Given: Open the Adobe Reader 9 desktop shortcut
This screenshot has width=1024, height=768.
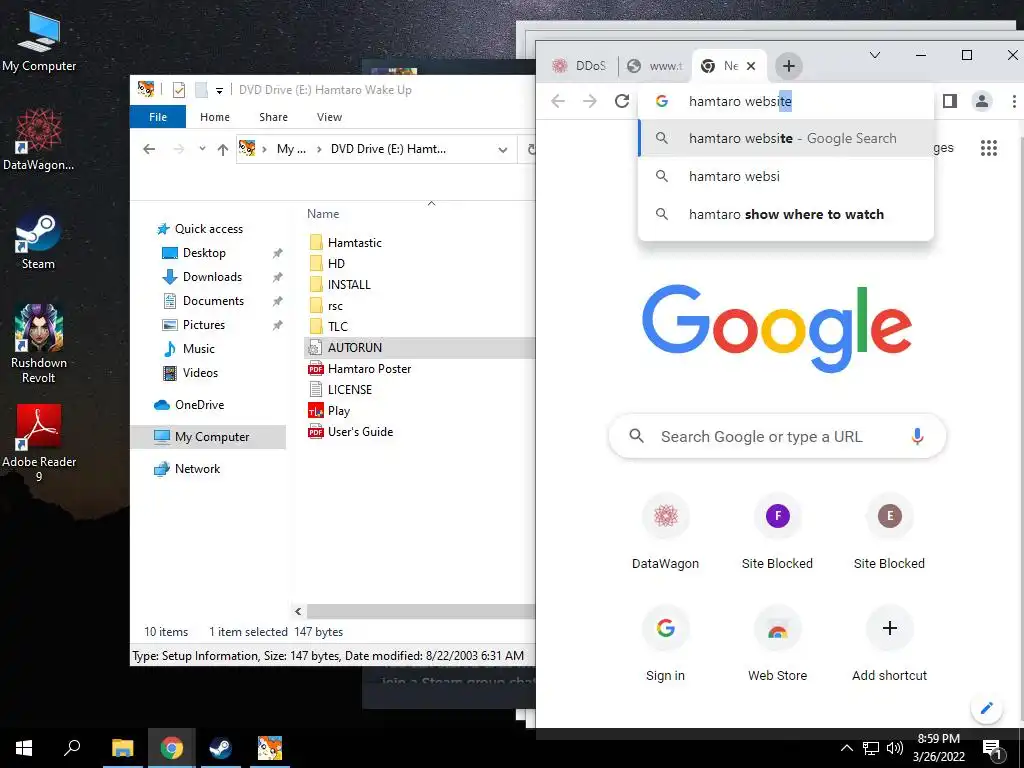Looking at the screenshot, I should (x=39, y=443).
